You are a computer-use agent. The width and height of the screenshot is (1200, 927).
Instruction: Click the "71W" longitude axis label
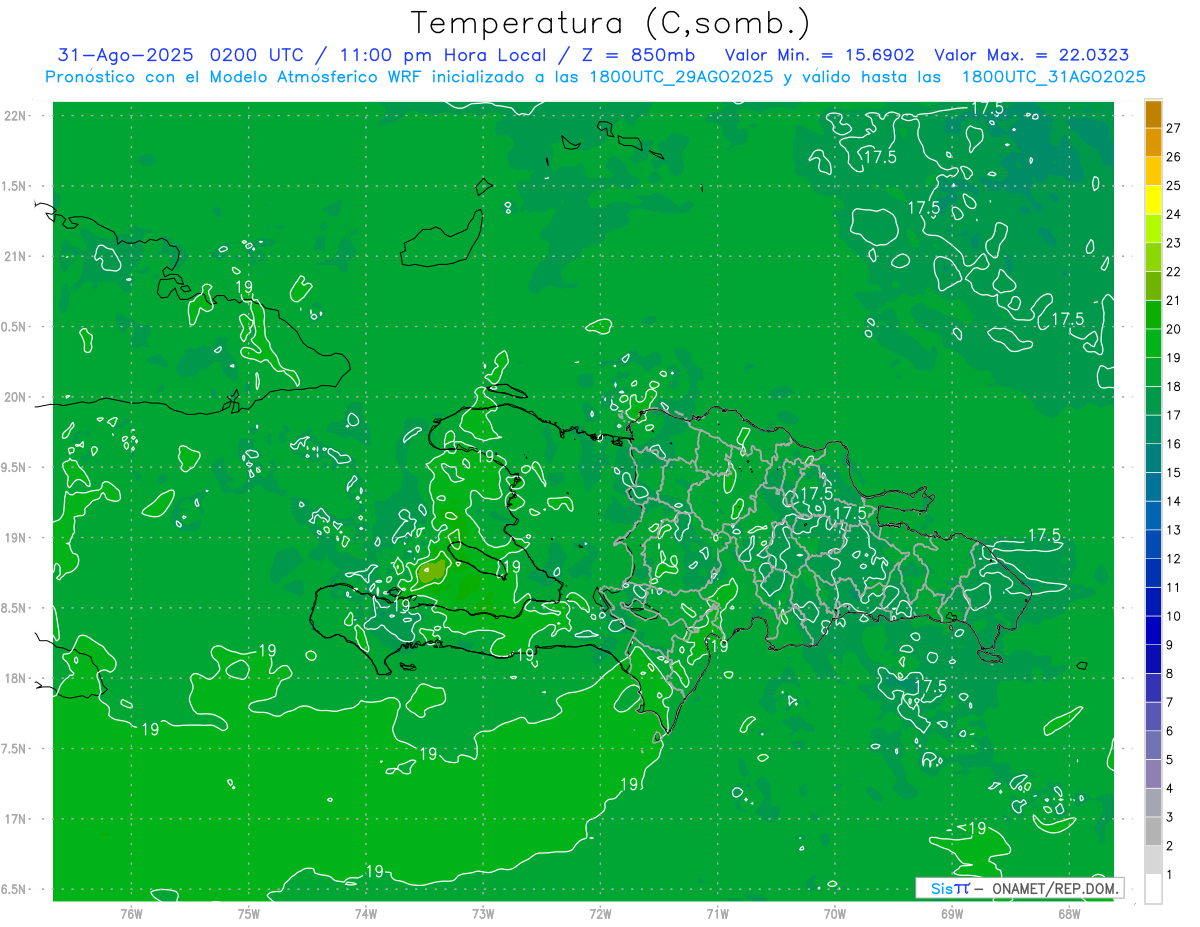(717, 914)
